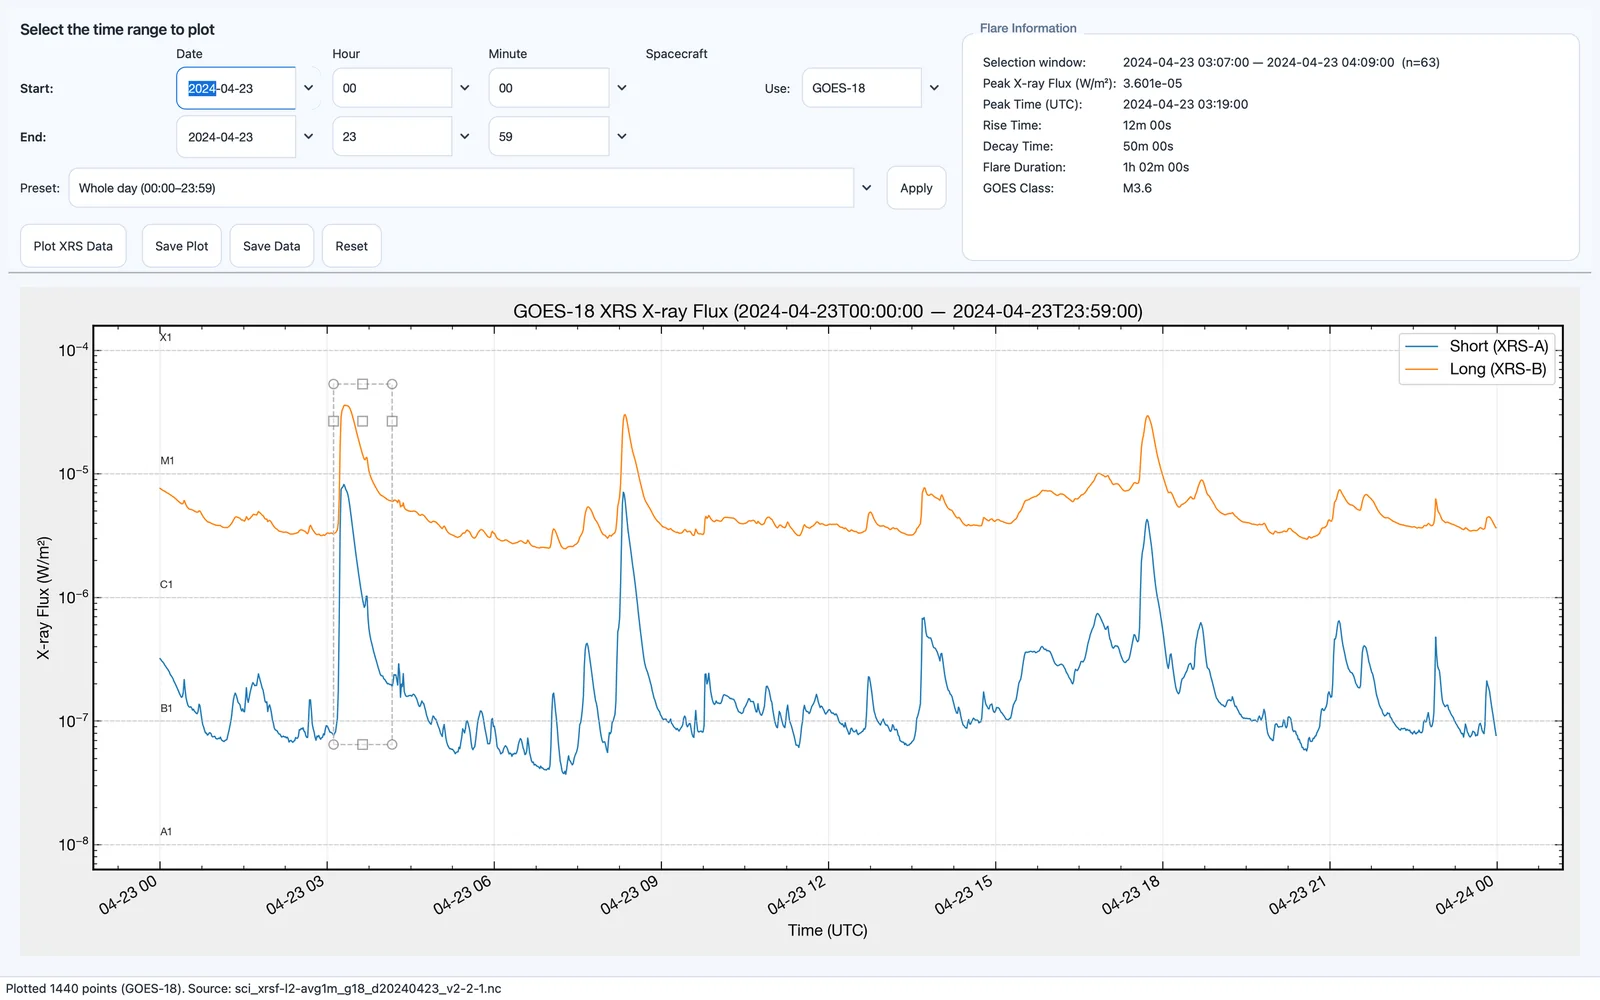Expand the End date dropdown arrow

pos(309,136)
